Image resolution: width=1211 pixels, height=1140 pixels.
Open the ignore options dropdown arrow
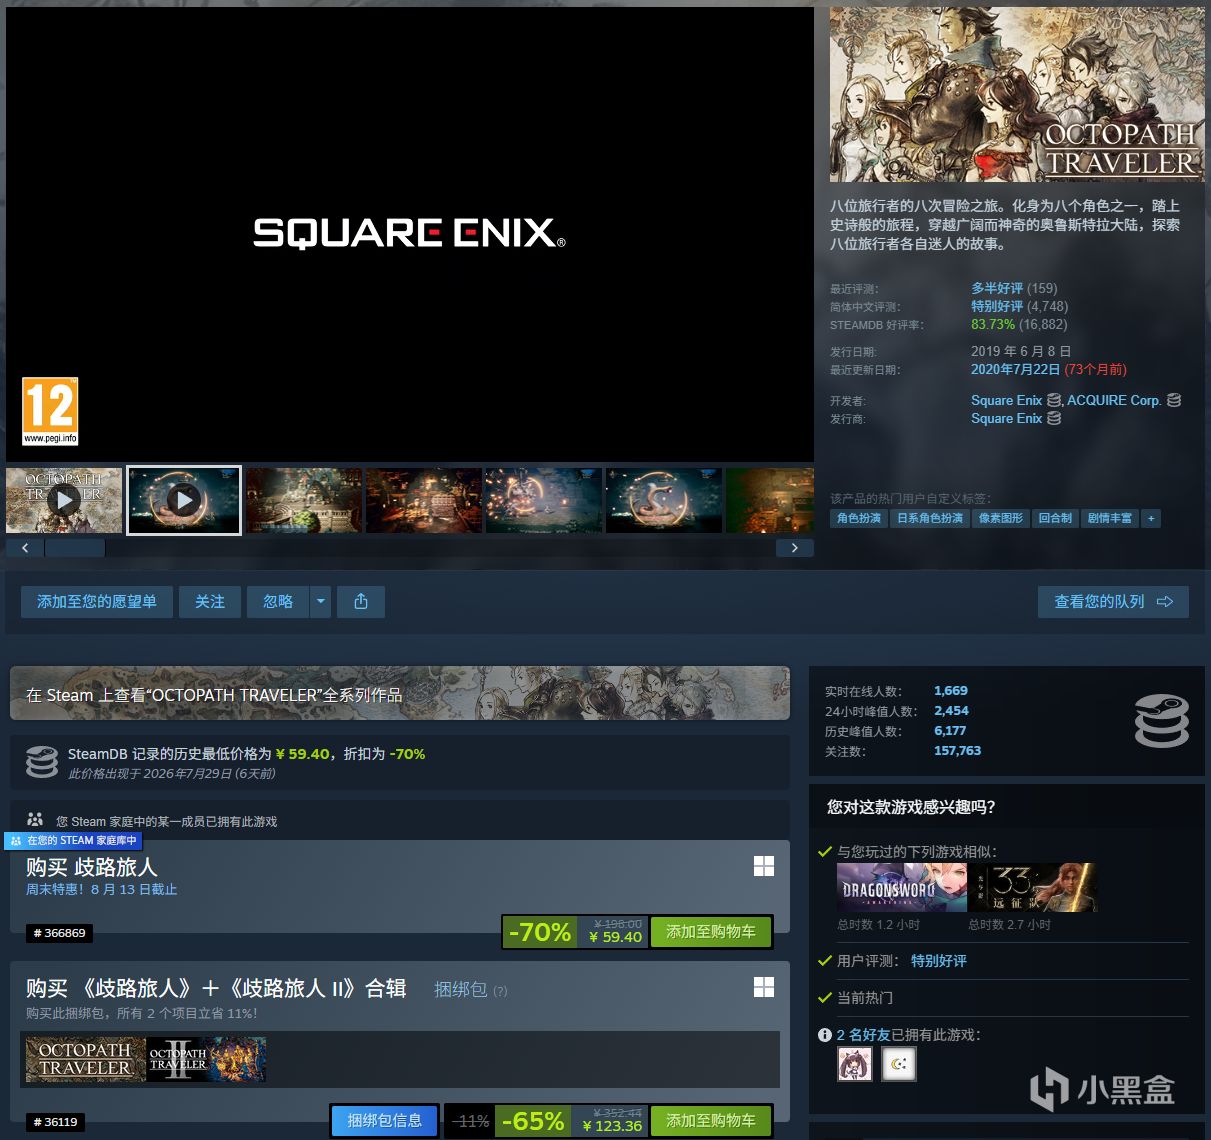(320, 601)
